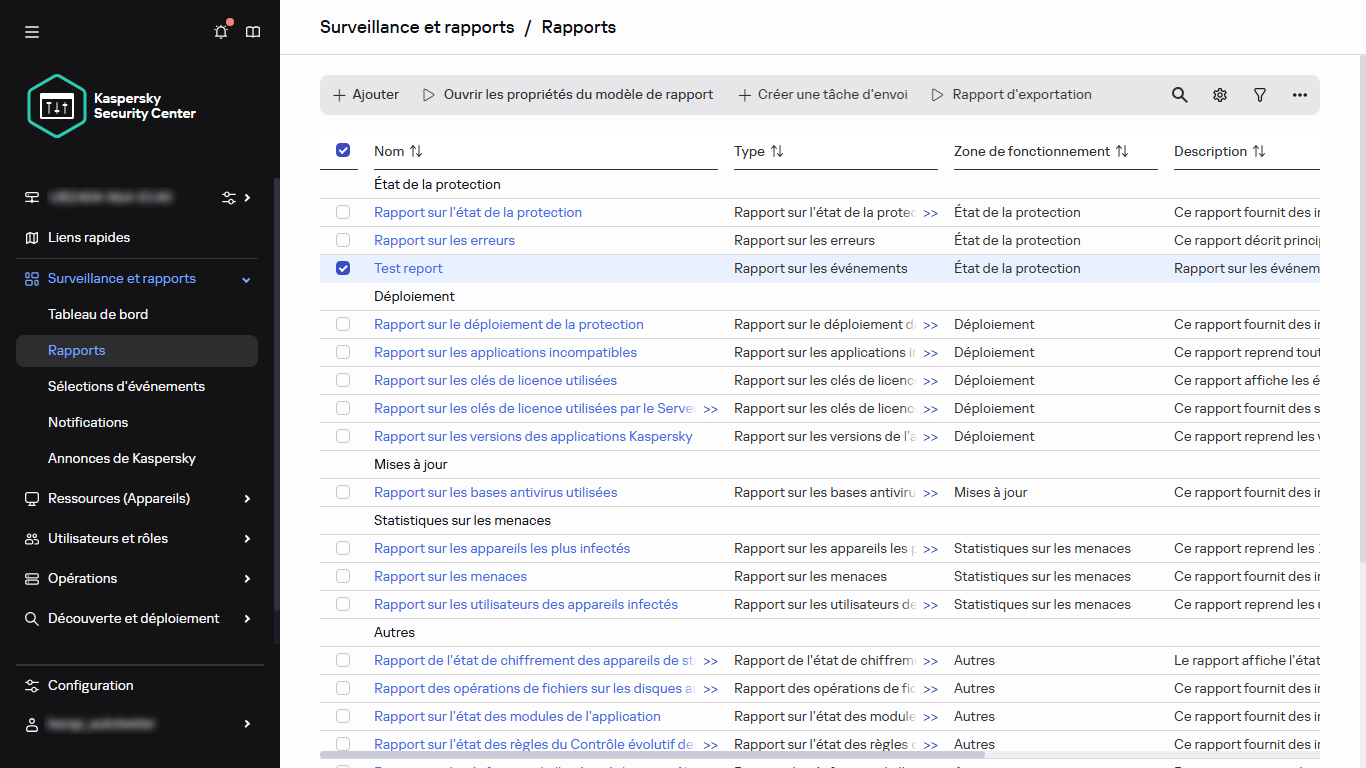
Task: Click the server settings sliders icon
Action: click(x=229, y=197)
